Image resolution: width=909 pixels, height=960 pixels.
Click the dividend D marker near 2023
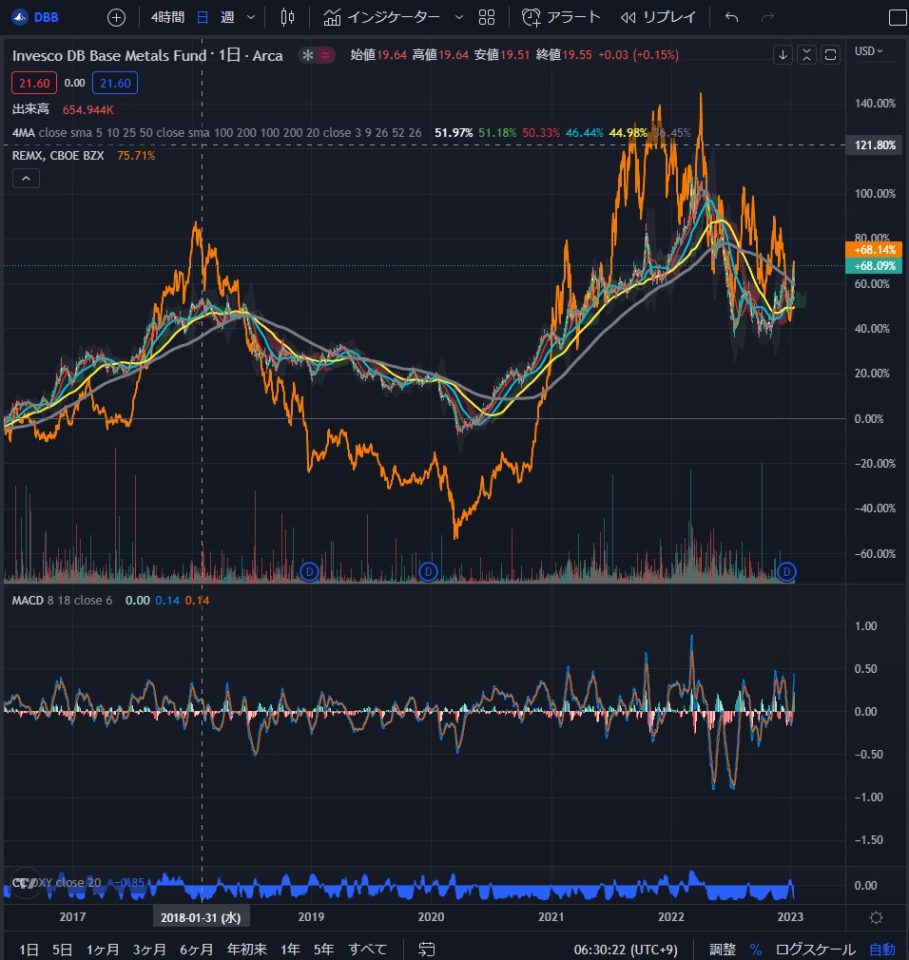(x=787, y=572)
